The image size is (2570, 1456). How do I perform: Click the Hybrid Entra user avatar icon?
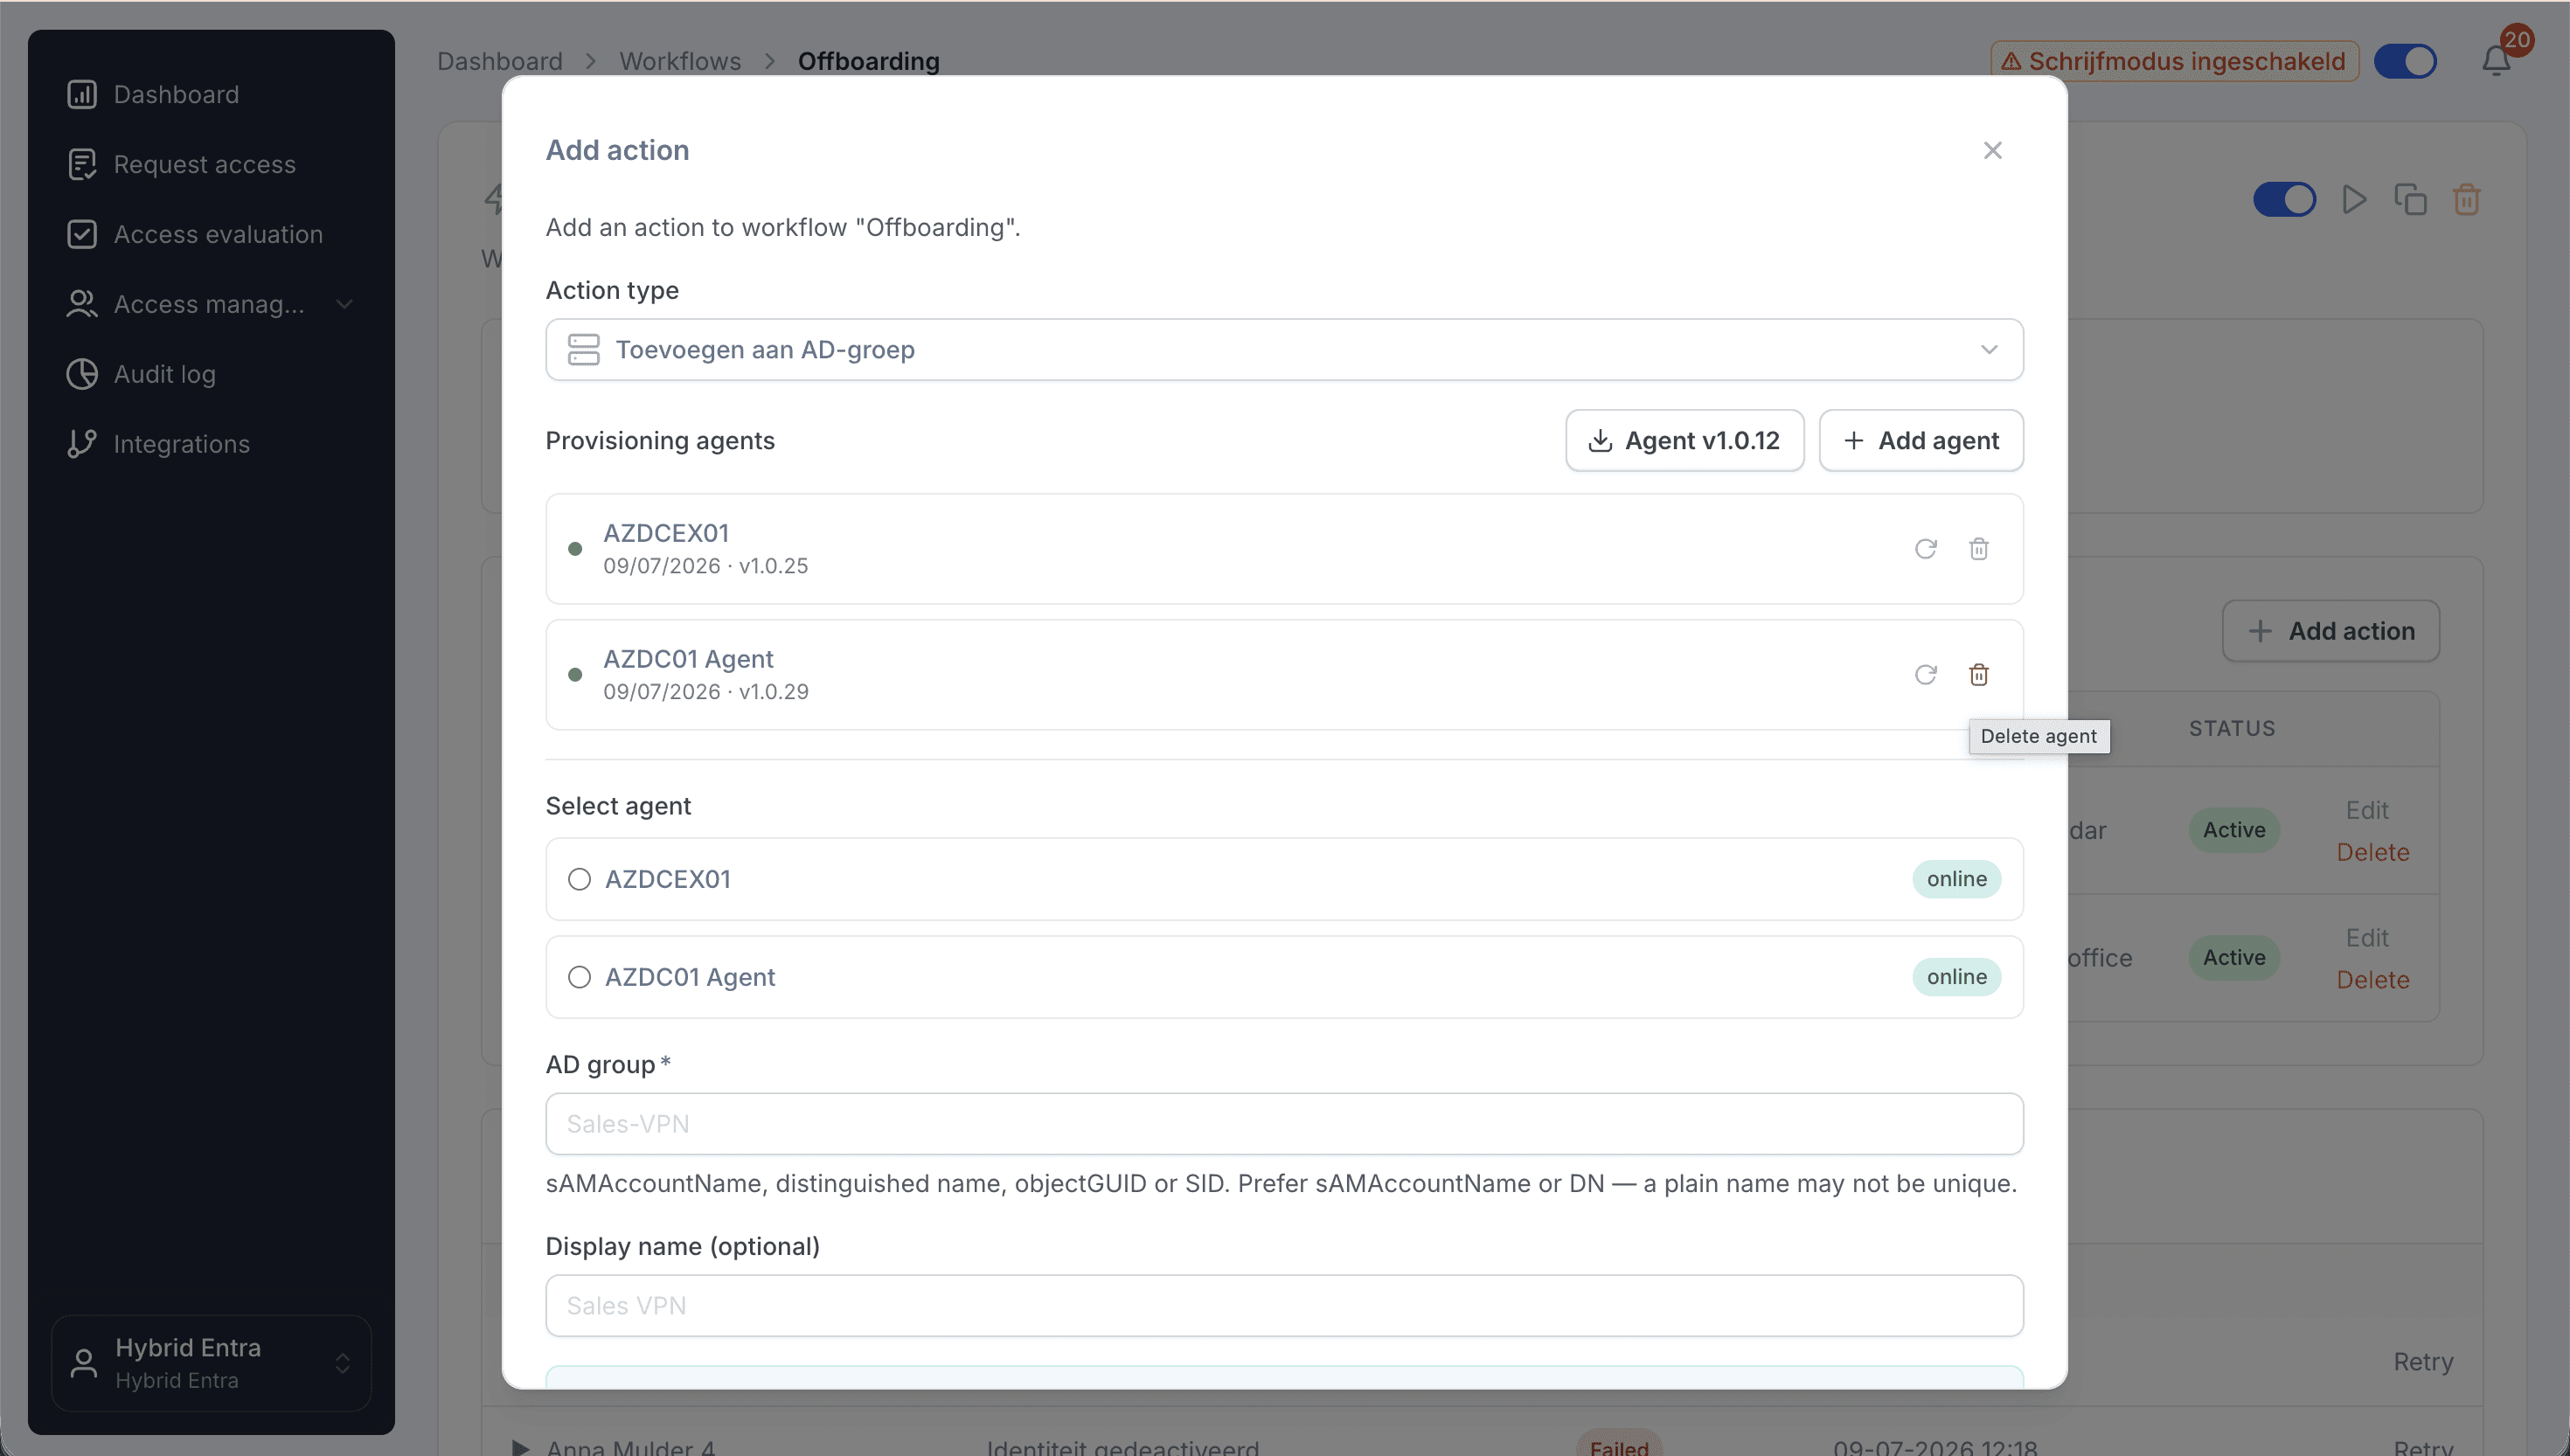pos(84,1363)
